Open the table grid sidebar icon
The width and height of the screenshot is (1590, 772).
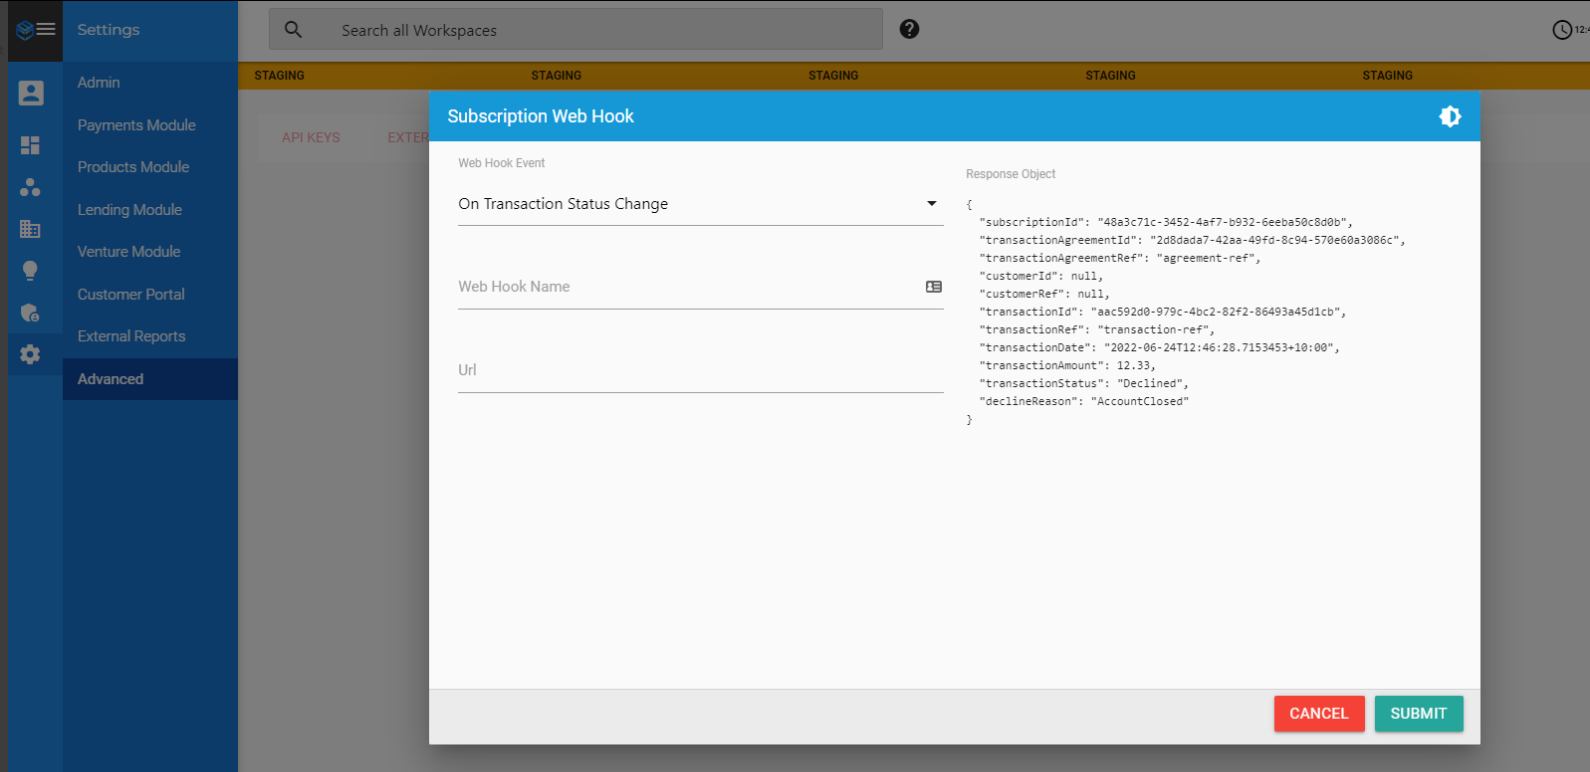[x=30, y=229]
